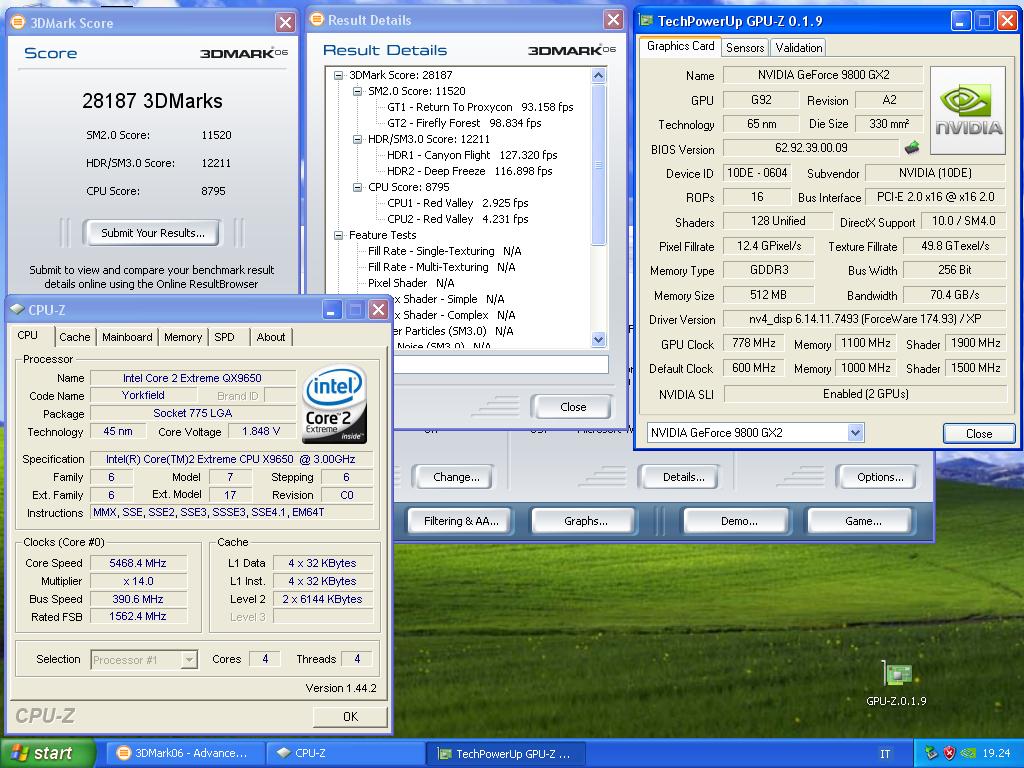Collapse the 3DMark Score: 28187 tree node
The image size is (1024, 768).
pyautogui.click(x=338, y=75)
